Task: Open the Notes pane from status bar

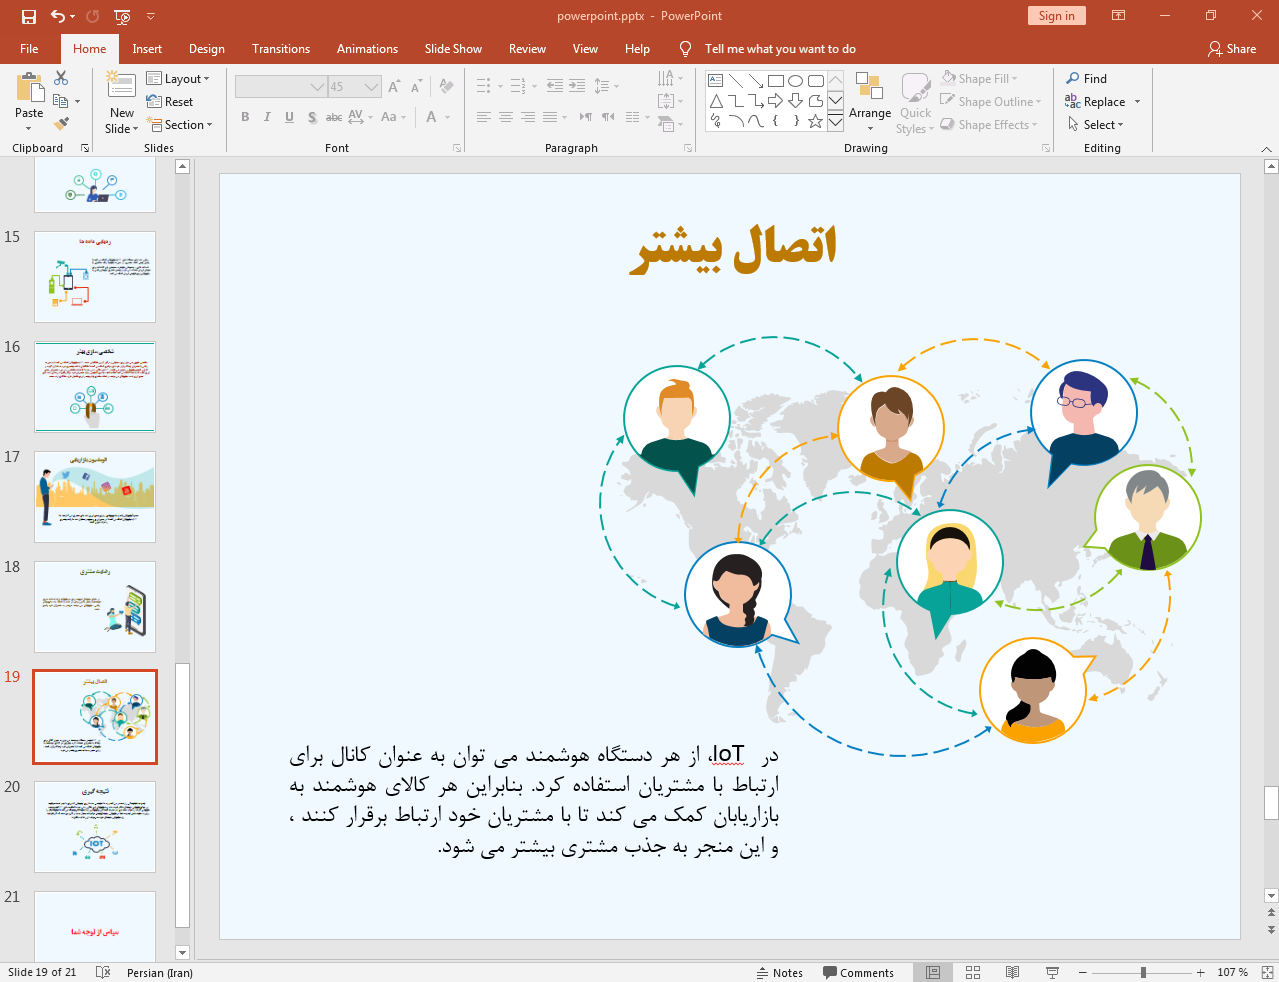Action: (780, 972)
